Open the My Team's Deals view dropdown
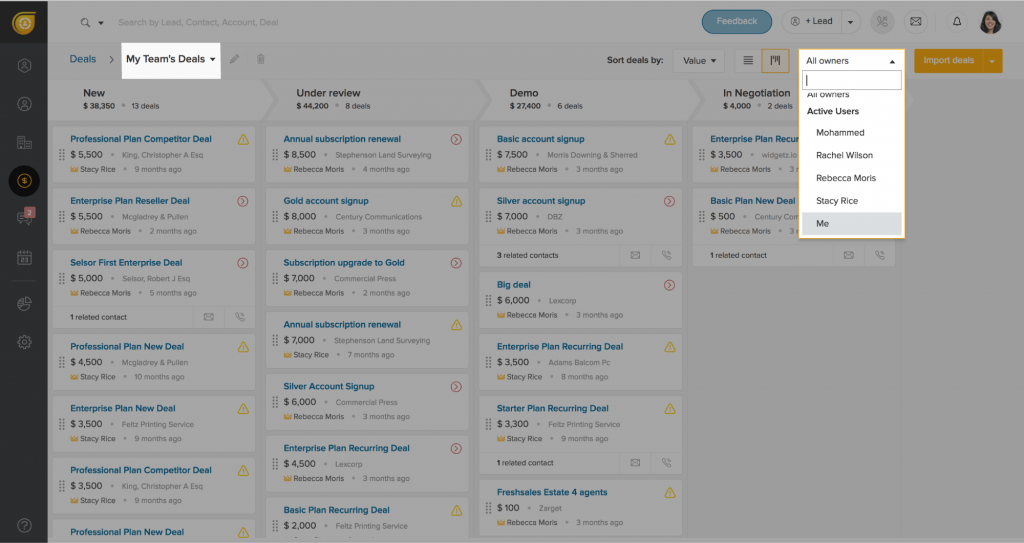This screenshot has width=1024, height=543. coord(170,59)
